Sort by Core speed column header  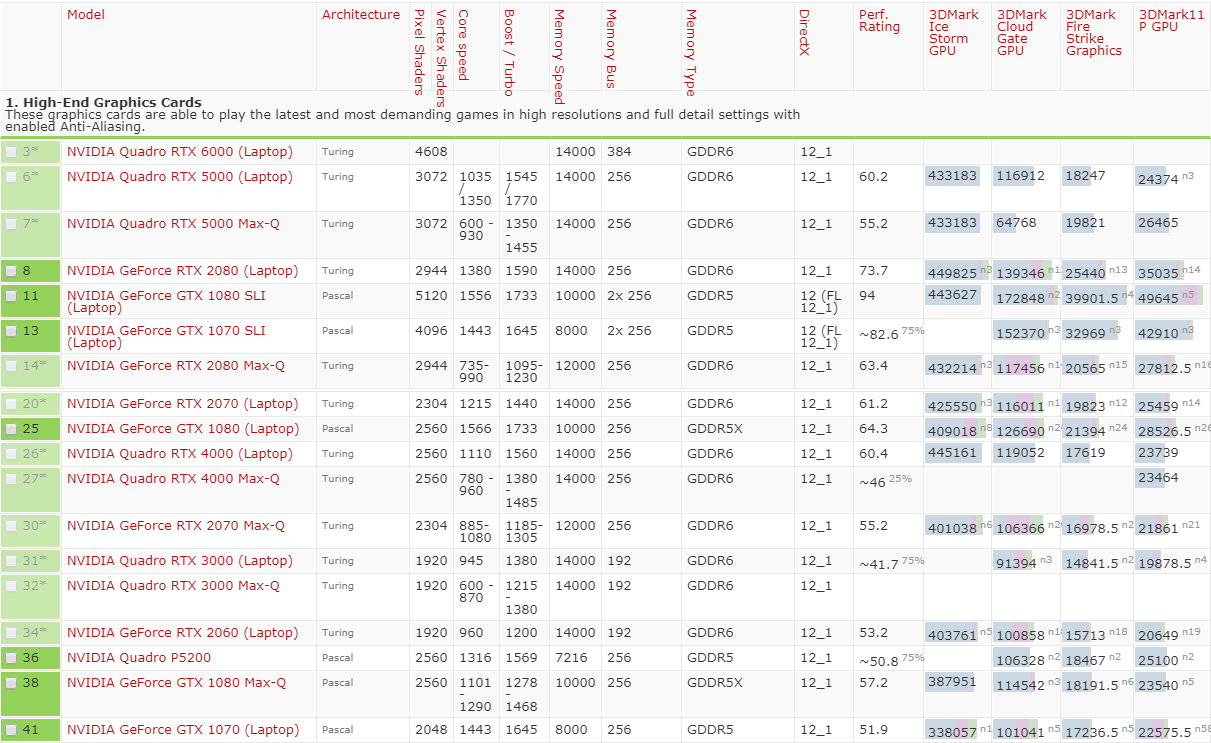coord(462,47)
